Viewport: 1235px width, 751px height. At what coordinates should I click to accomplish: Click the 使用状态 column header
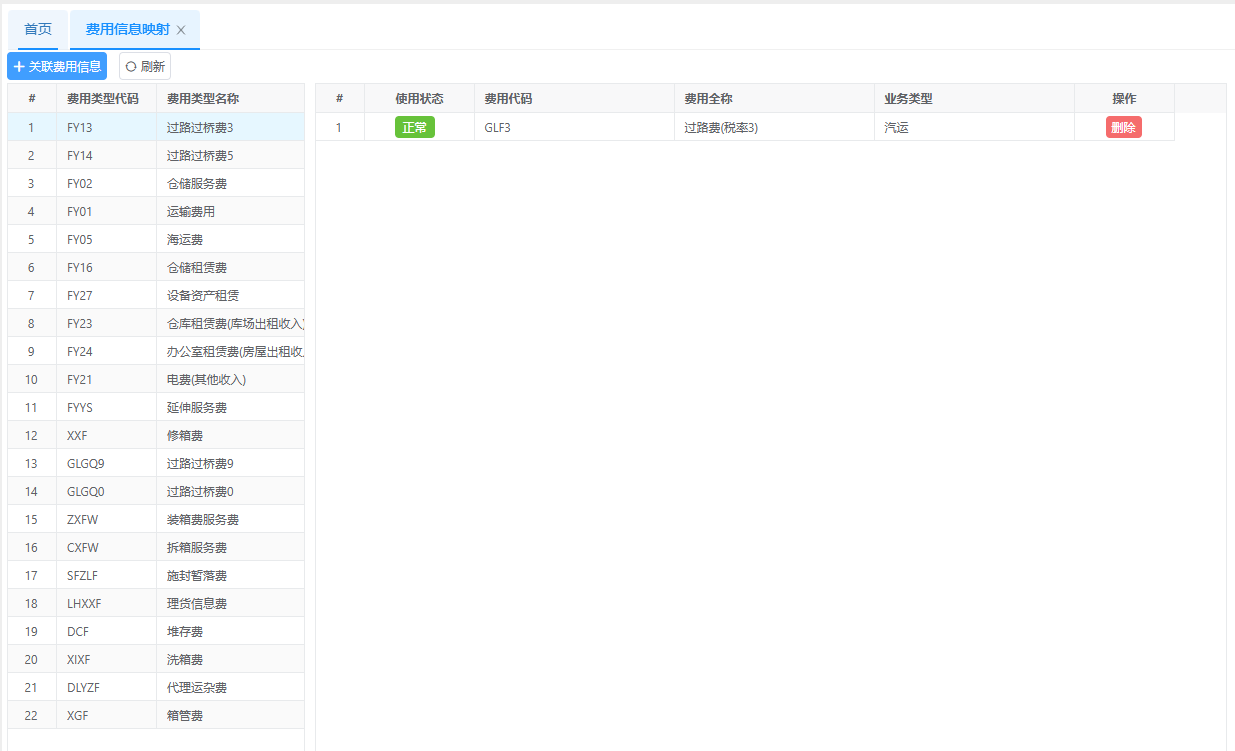tap(419, 99)
